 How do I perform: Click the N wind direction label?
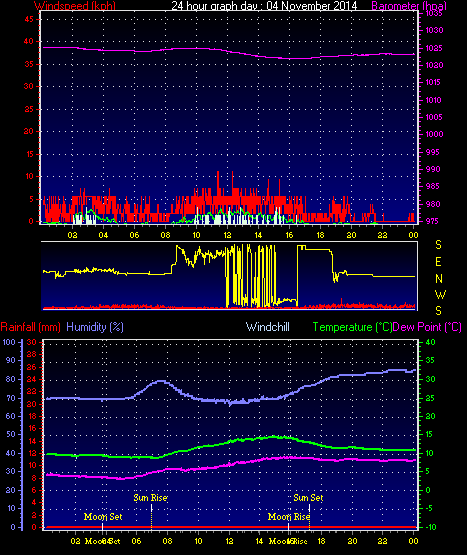[x=439, y=279]
